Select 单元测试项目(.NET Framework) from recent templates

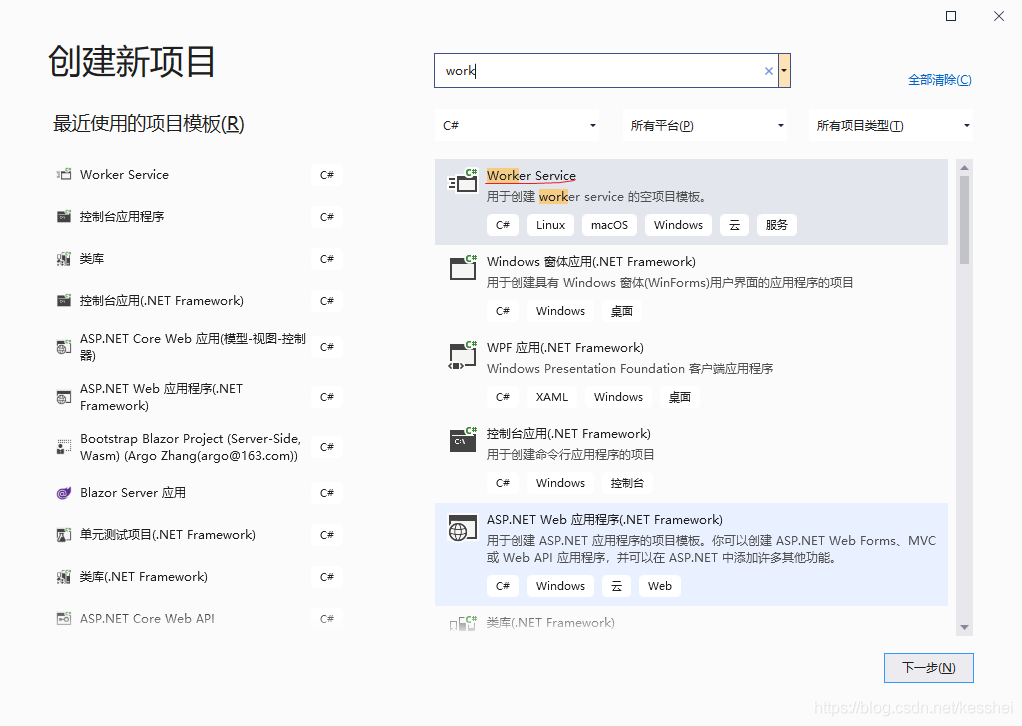(x=198, y=535)
